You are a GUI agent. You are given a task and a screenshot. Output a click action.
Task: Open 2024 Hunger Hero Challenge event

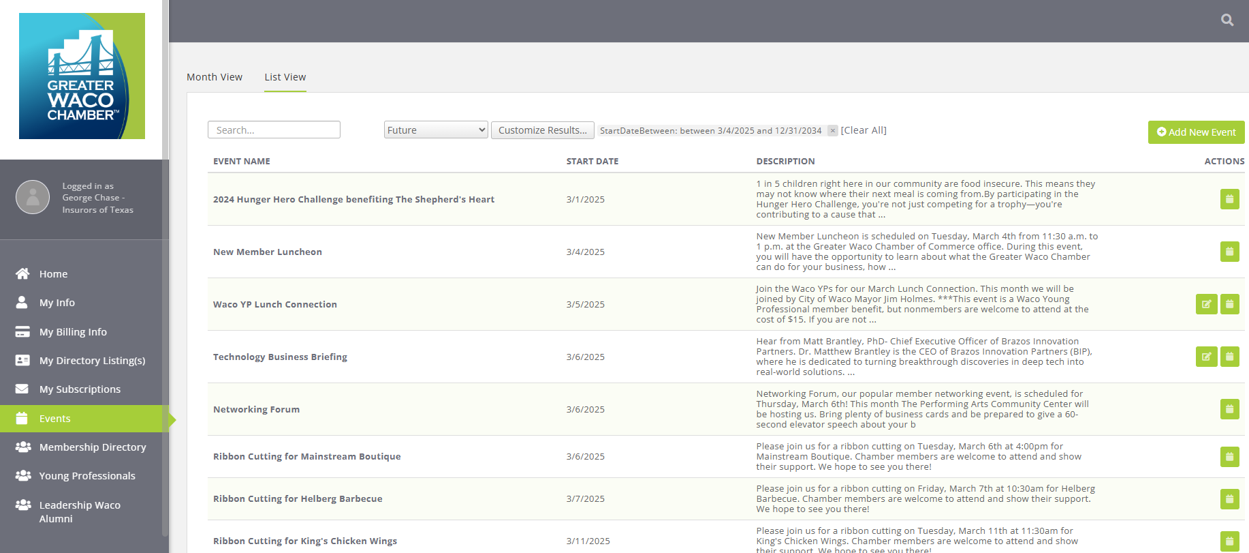354,199
